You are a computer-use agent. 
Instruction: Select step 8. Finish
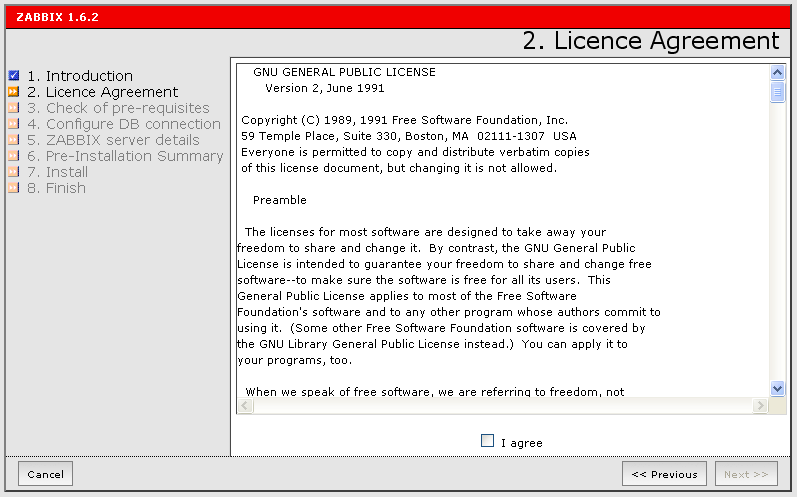click(x=56, y=188)
